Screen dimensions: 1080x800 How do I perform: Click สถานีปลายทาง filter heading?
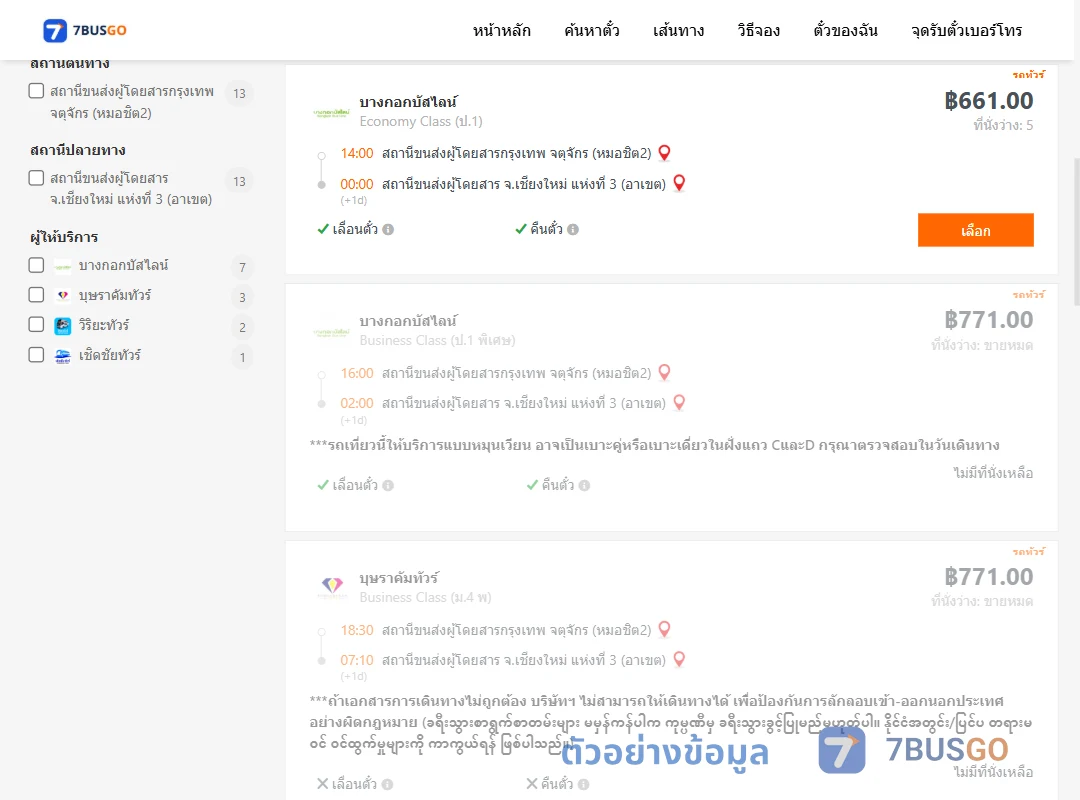point(78,150)
